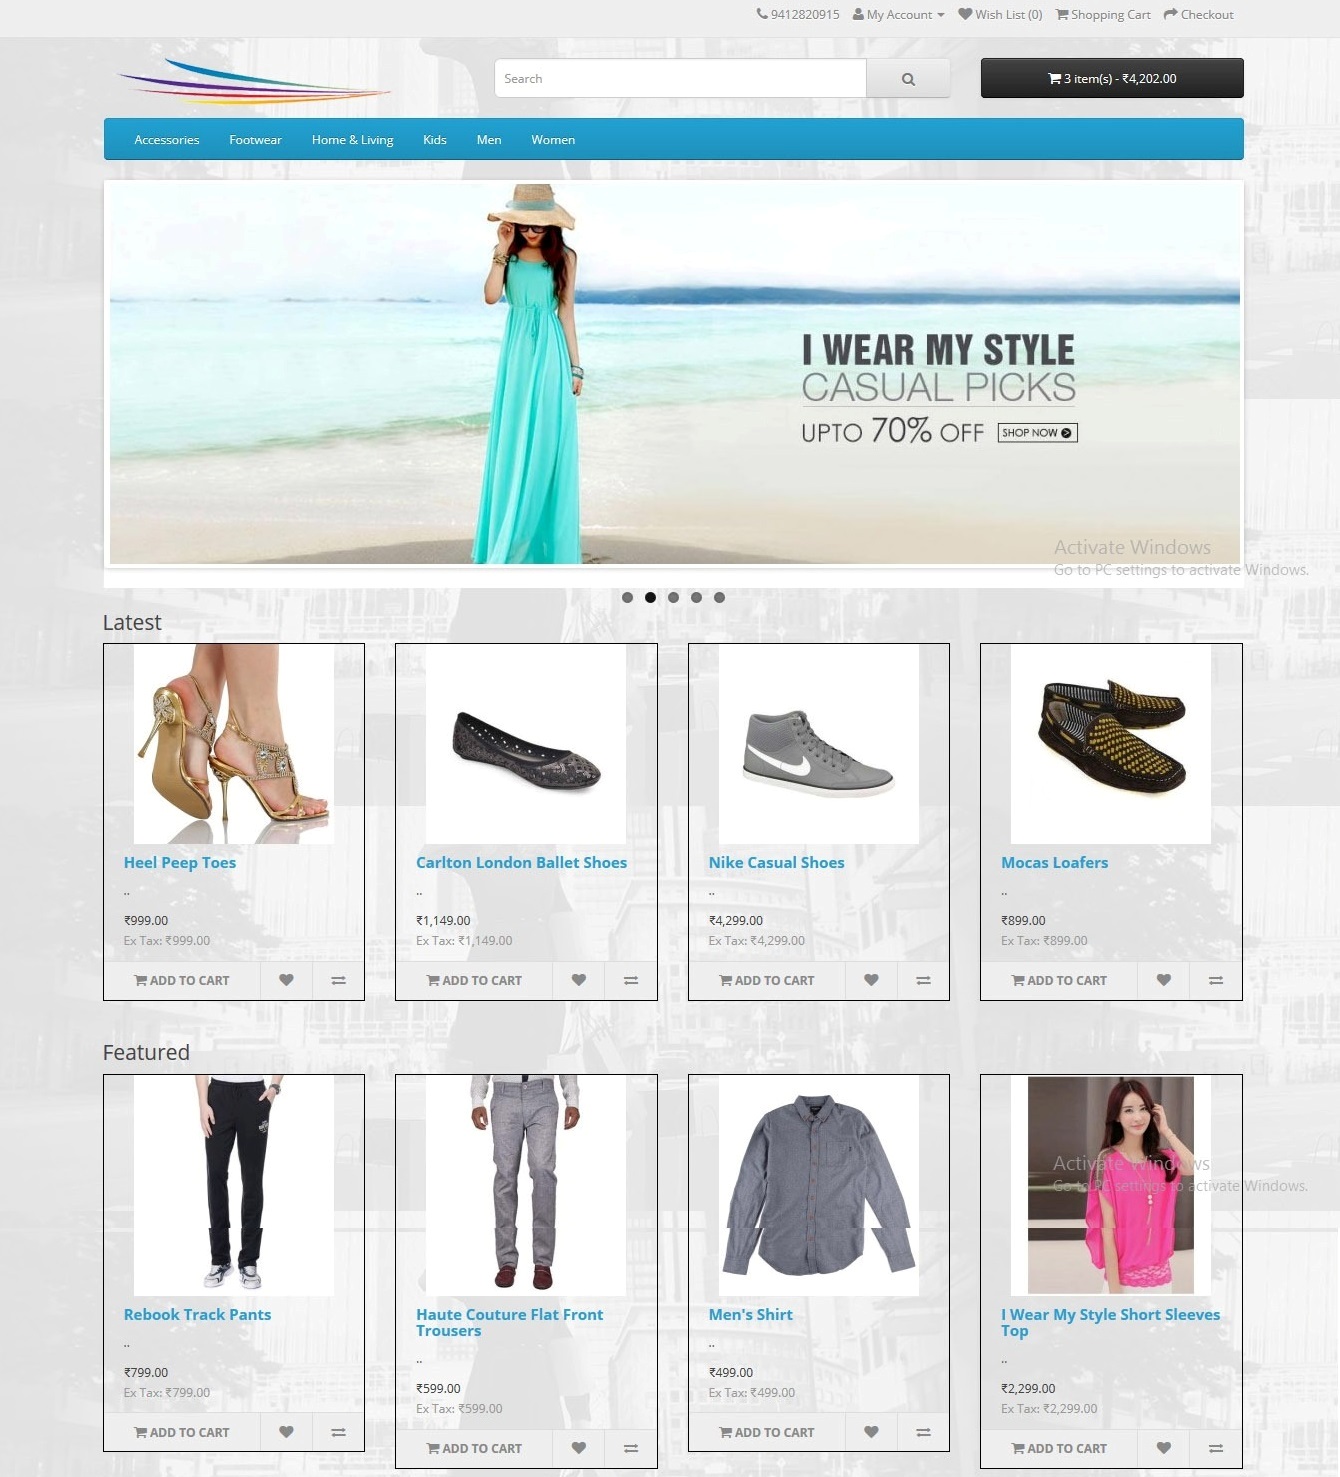Open the cart summary 3 item(s) dropdown
Image resolution: width=1340 pixels, height=1477 pixels.
point(1112,78)
